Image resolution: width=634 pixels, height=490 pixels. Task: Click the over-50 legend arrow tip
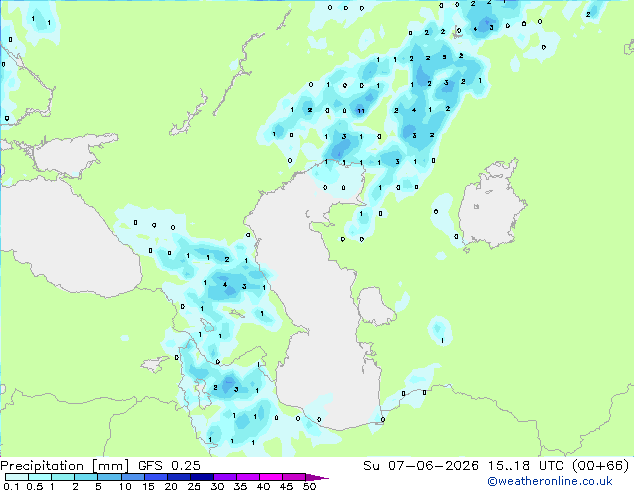[317, 477]
